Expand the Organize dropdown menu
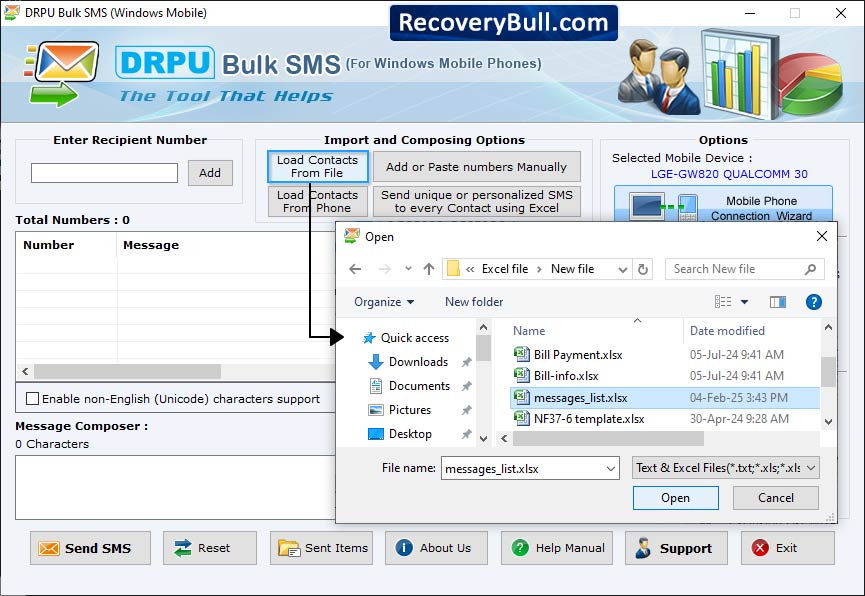Viewport: 865px width, 596px height. click(384, 302)
